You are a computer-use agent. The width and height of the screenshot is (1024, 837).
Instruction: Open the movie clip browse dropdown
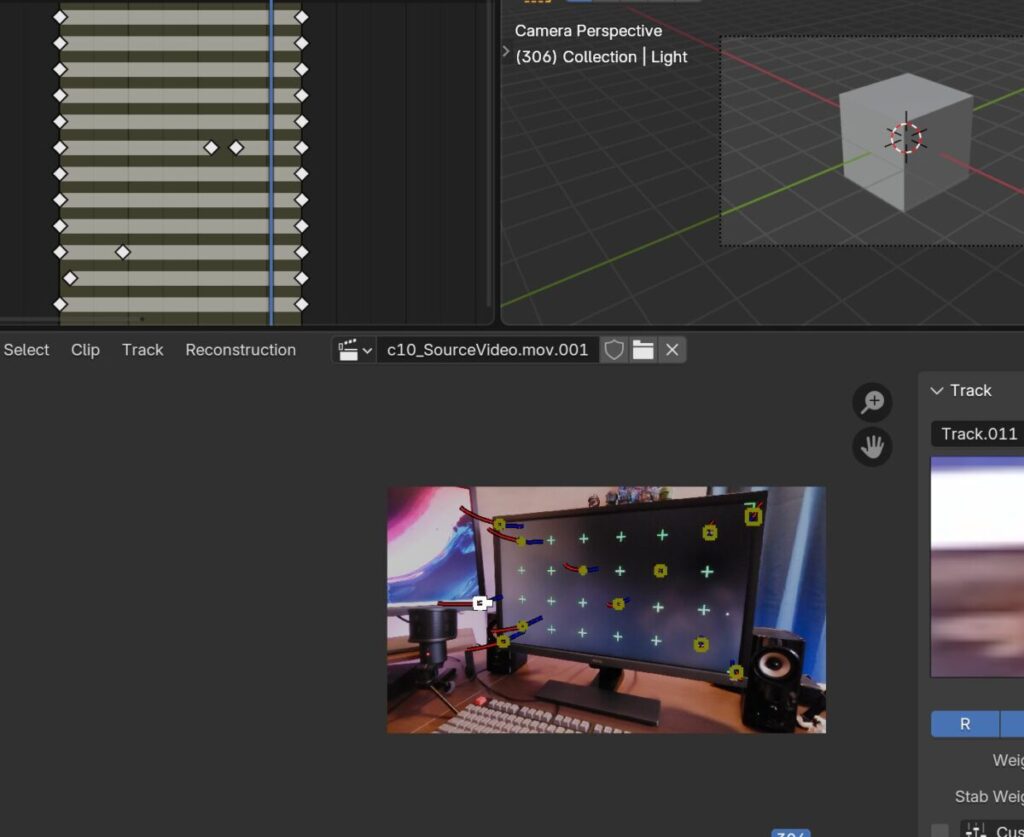pyautogui.click(x=355, y=350)
